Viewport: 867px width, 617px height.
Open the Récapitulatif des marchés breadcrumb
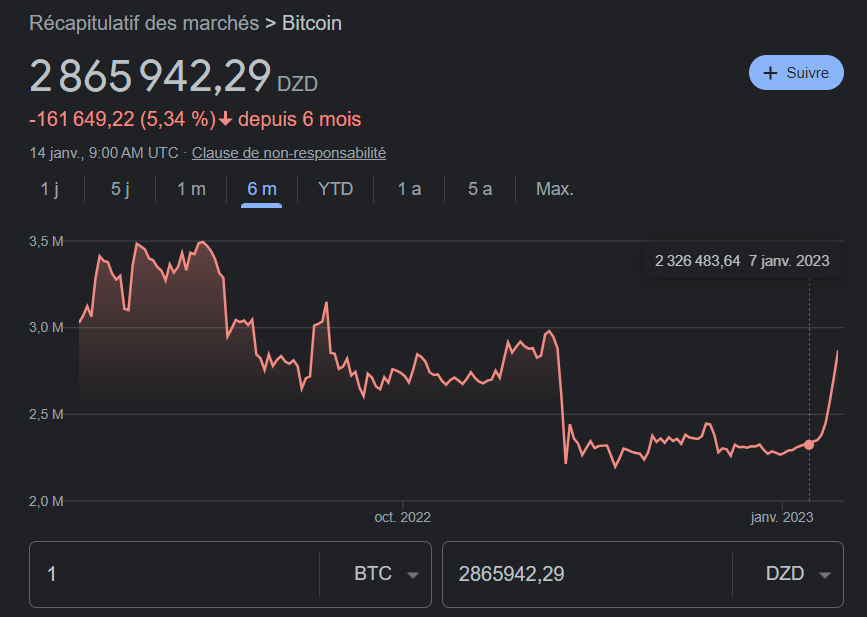[x=144, y=23]
